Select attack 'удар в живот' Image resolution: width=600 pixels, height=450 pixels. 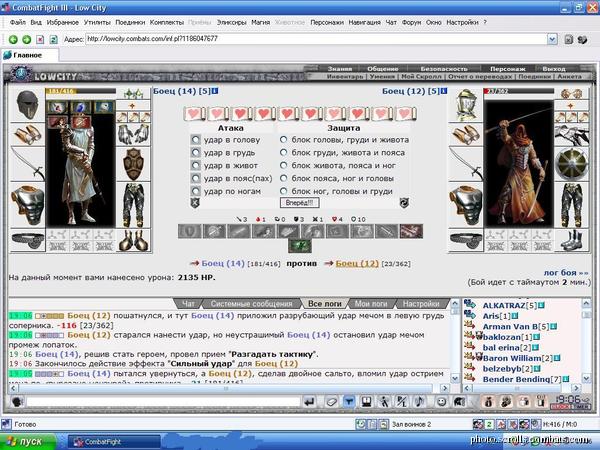coord(196,165)
